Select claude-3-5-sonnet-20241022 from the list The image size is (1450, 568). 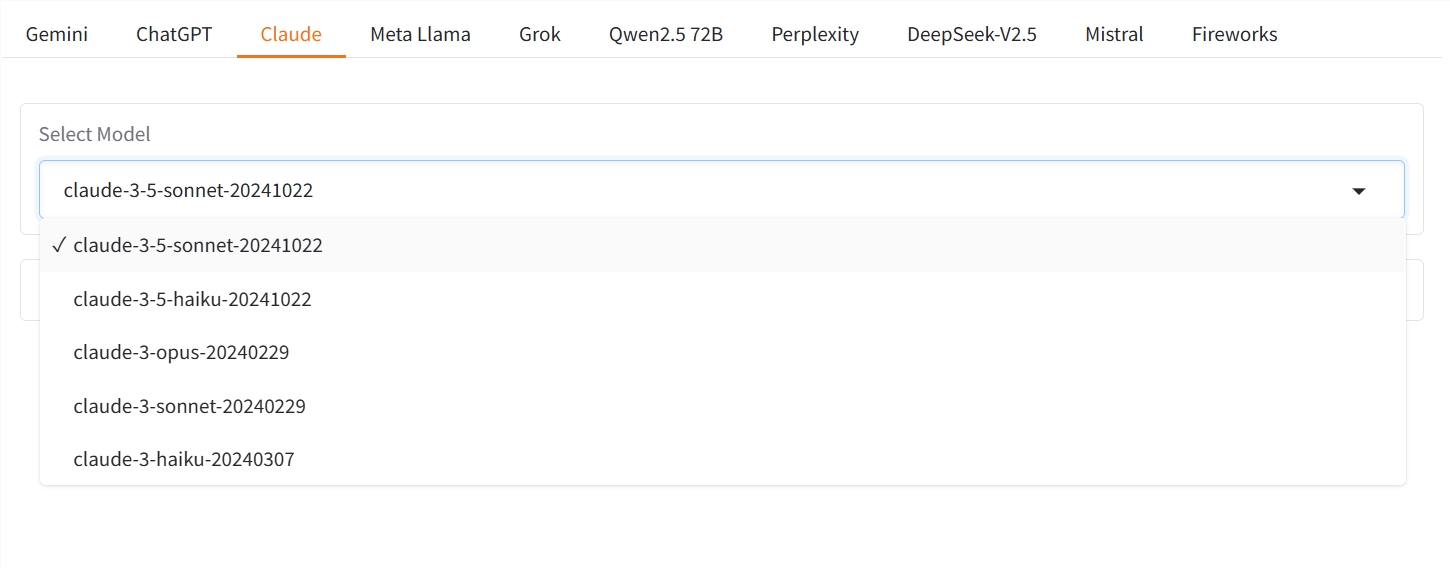click(x=198, y=245)
